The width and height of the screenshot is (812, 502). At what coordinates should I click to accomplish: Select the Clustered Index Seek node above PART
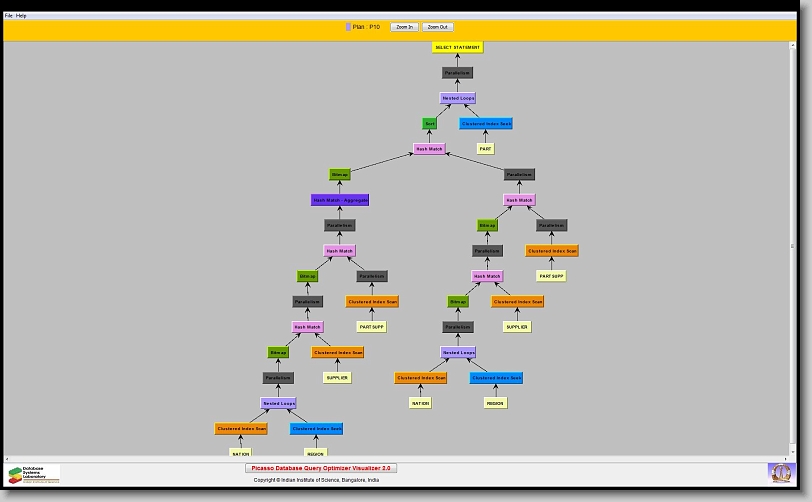pyautogui.click(x=486, y=124)
